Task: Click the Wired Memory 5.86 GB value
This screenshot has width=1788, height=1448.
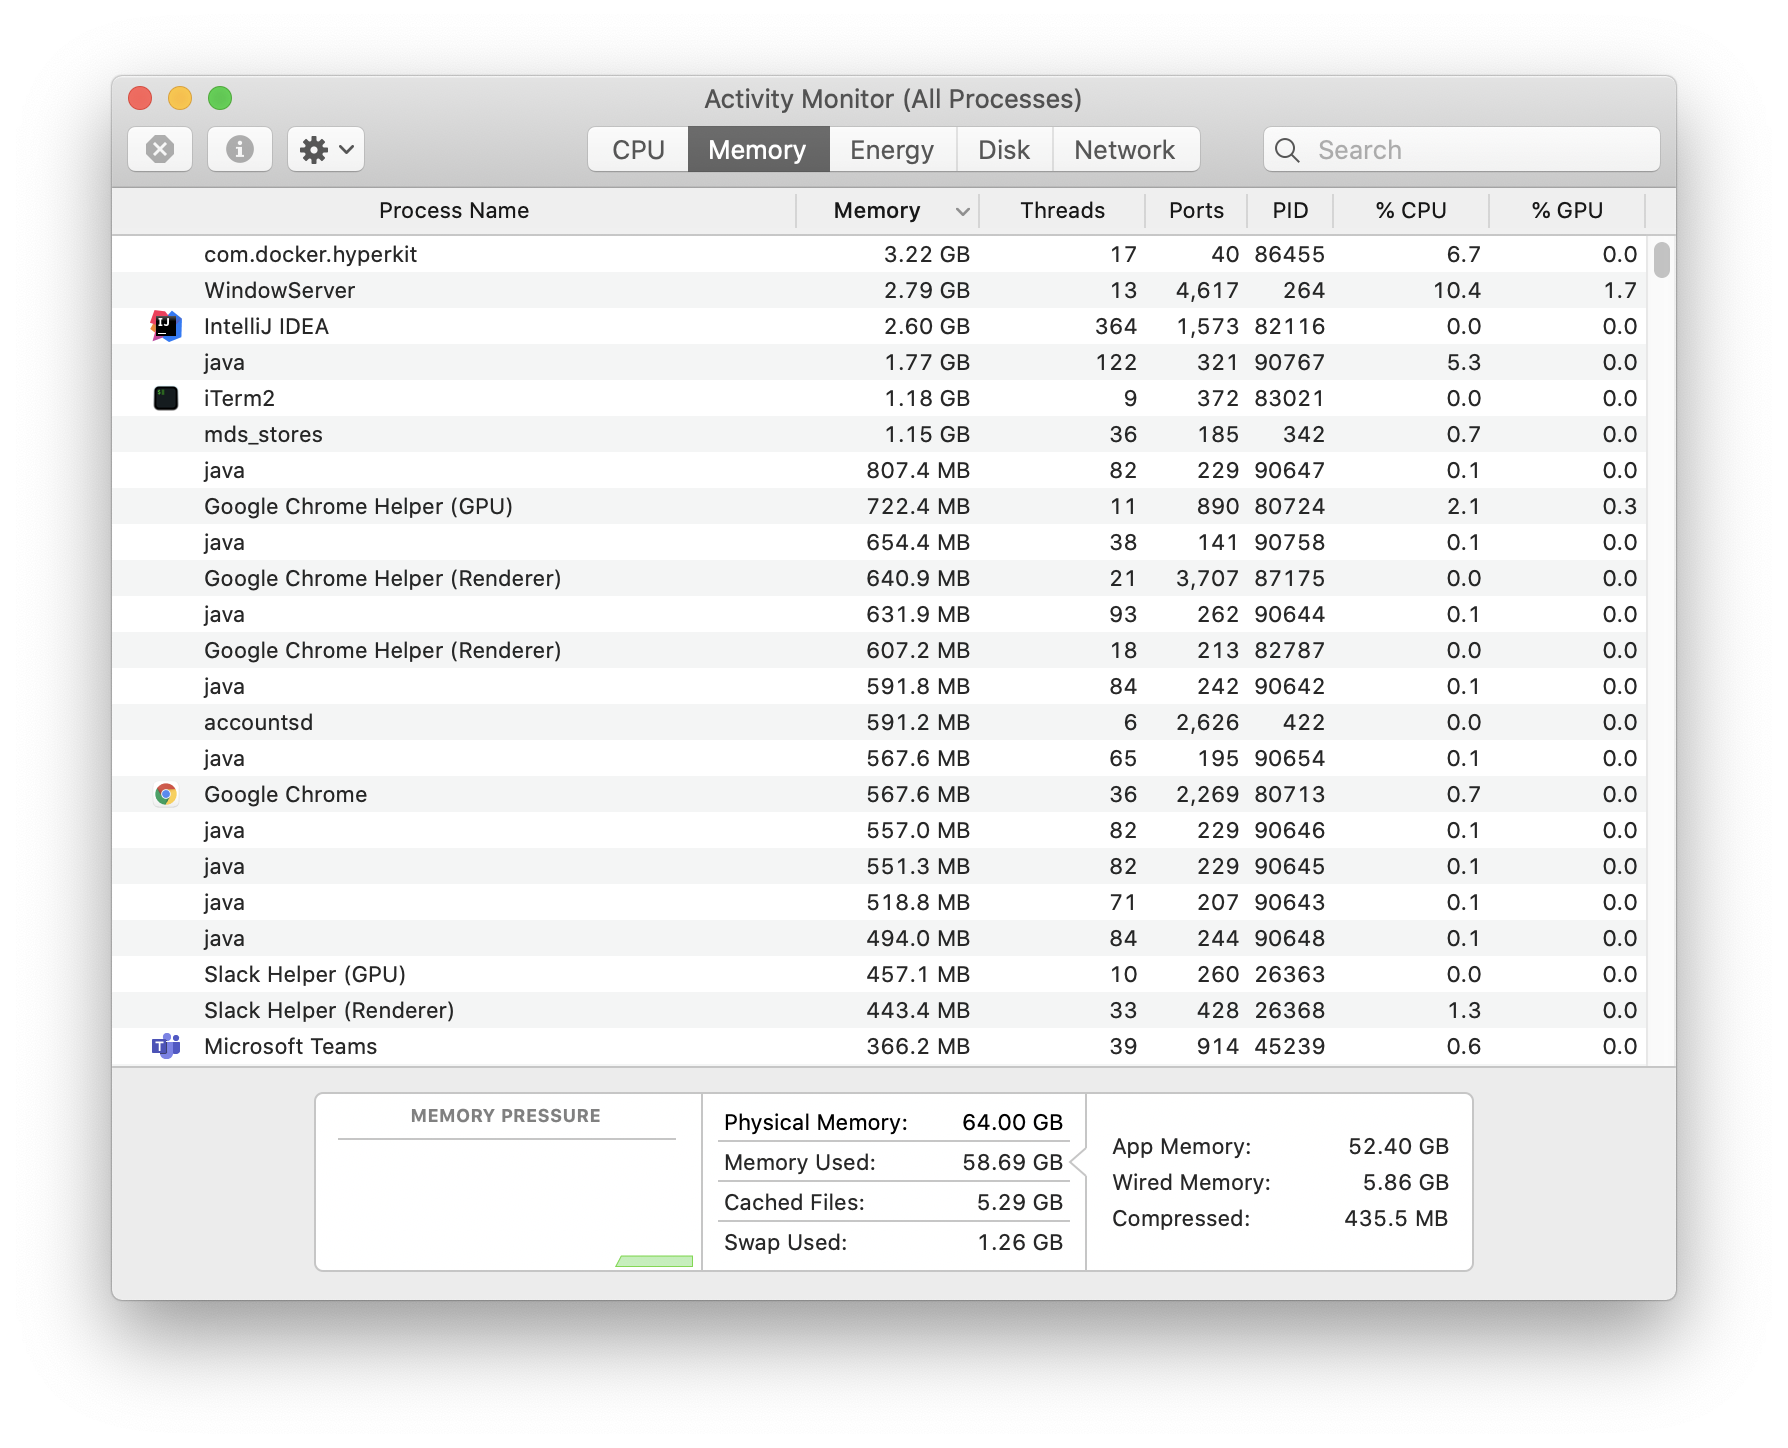Action: (1405, 1182)
